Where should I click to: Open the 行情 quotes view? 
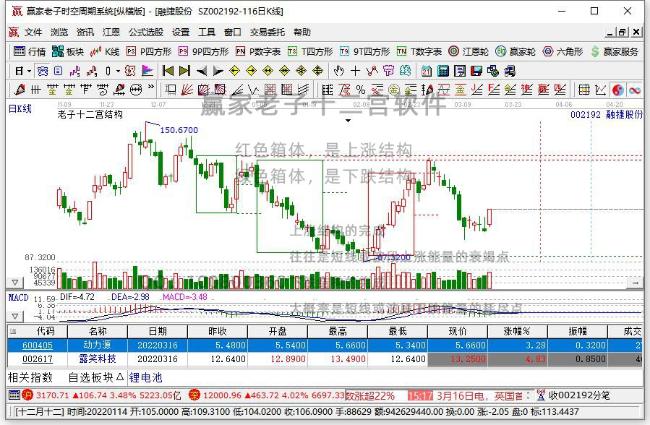click(29, 51)
